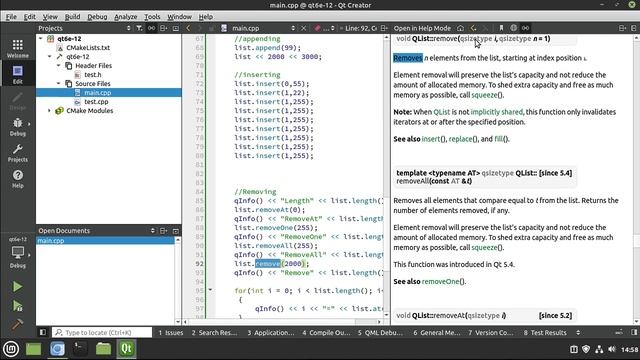
Task: Close the main.cpp document in editor
Action: [304, 28]
